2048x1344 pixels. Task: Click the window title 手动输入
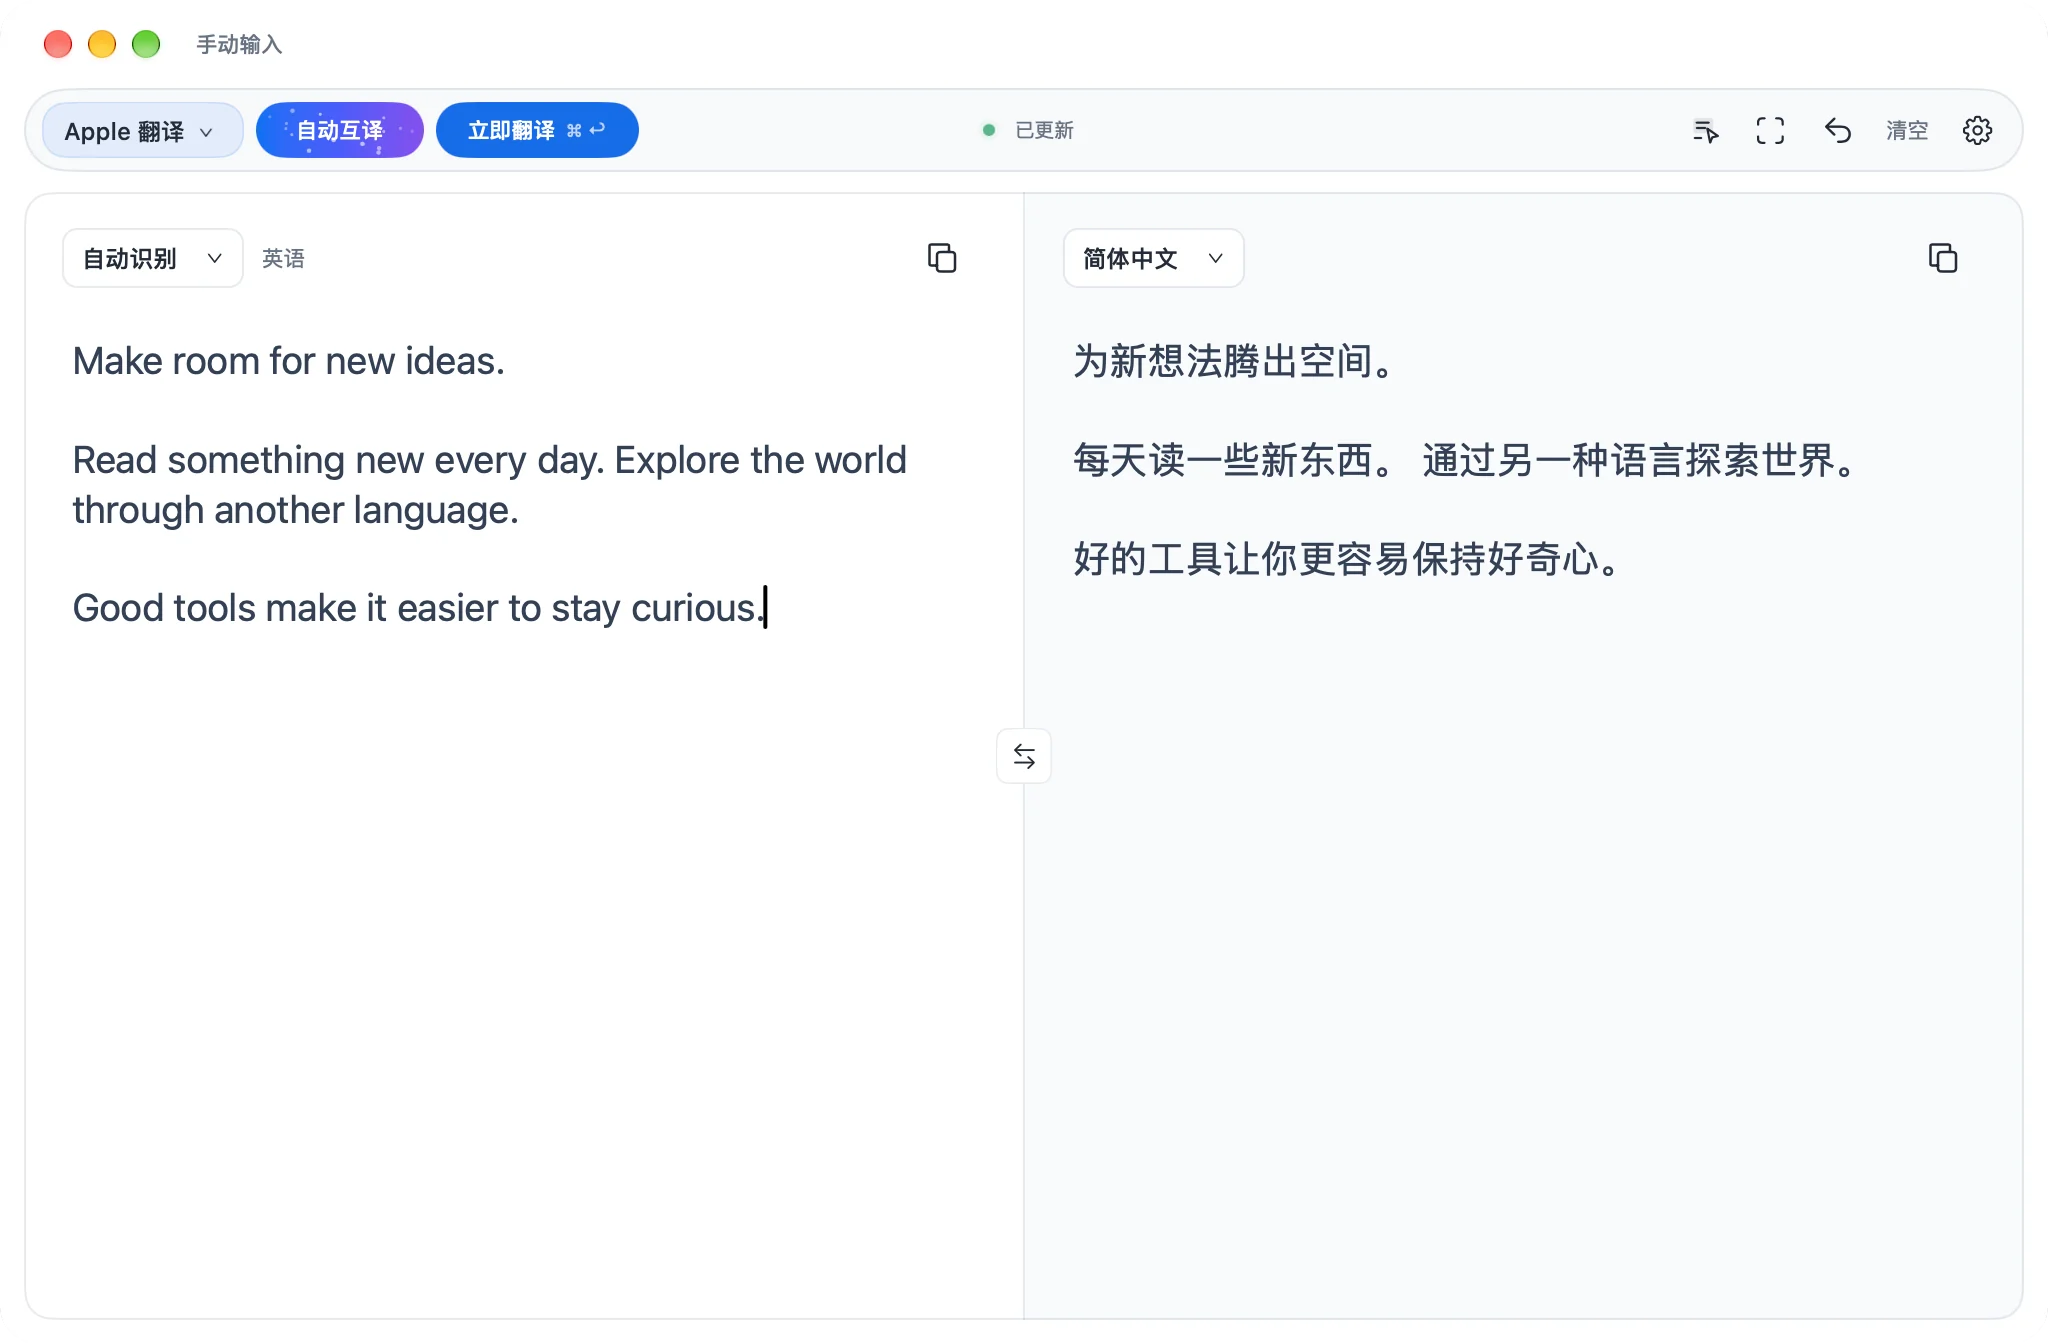[239, 45]
